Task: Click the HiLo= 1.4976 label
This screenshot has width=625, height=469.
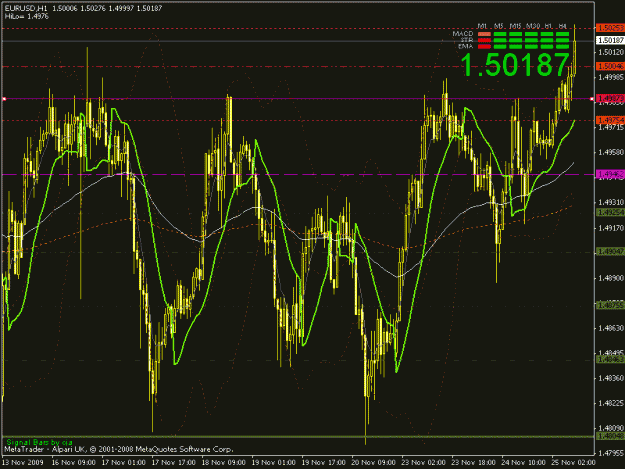Action: (26, 16)
